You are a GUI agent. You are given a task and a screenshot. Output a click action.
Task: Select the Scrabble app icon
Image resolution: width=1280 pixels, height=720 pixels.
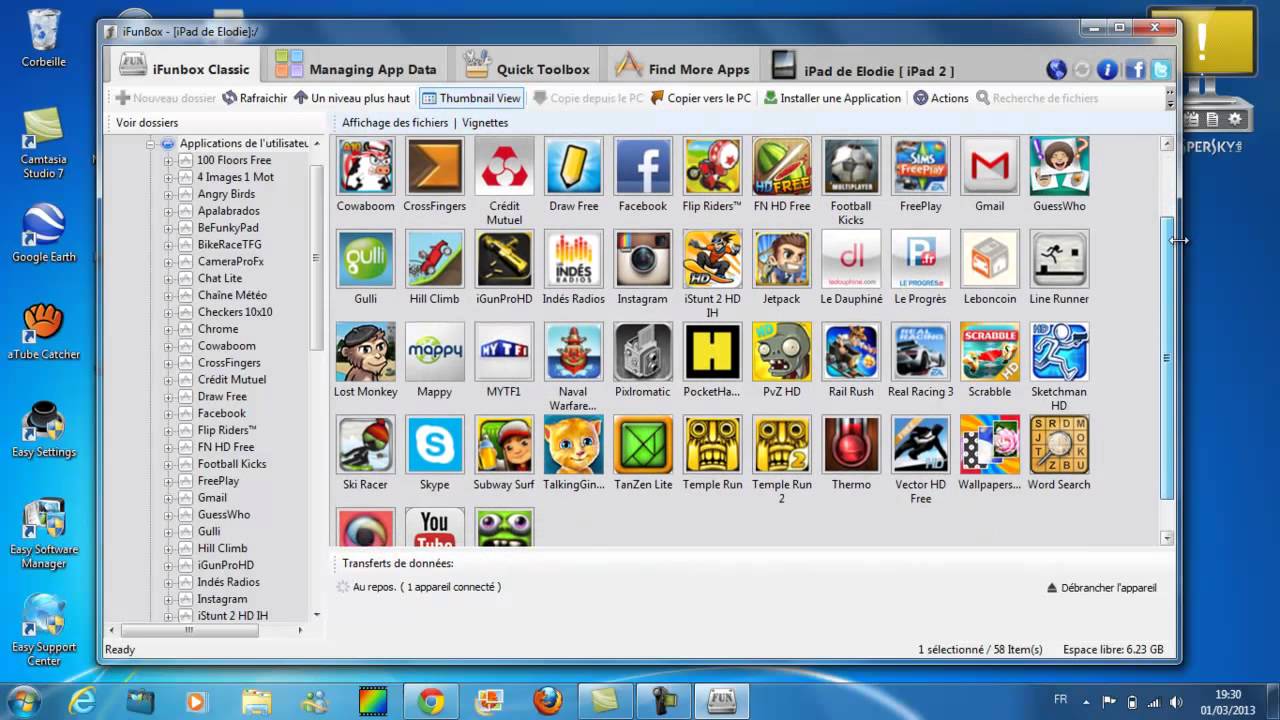(990, 352)
